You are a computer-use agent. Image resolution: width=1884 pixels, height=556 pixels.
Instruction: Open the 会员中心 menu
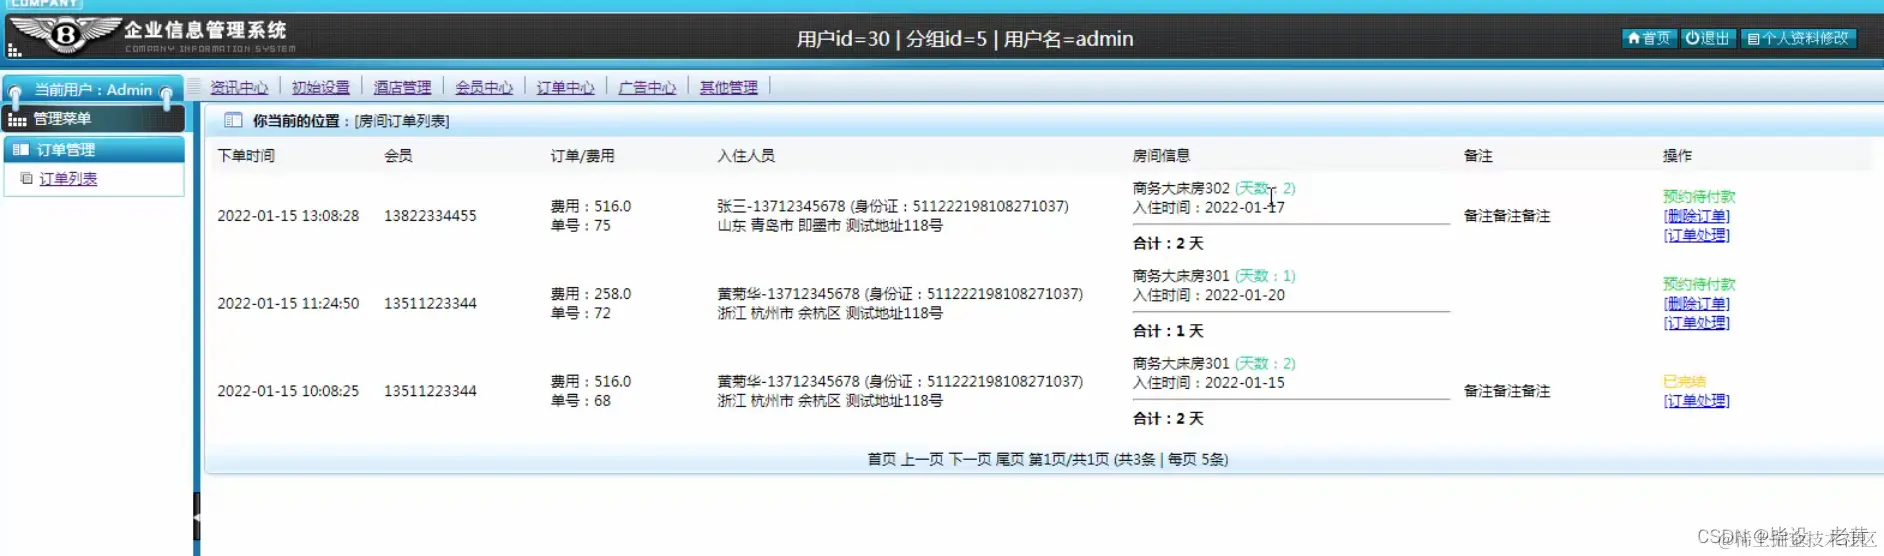pyautogui.click(x=484, y=87)
